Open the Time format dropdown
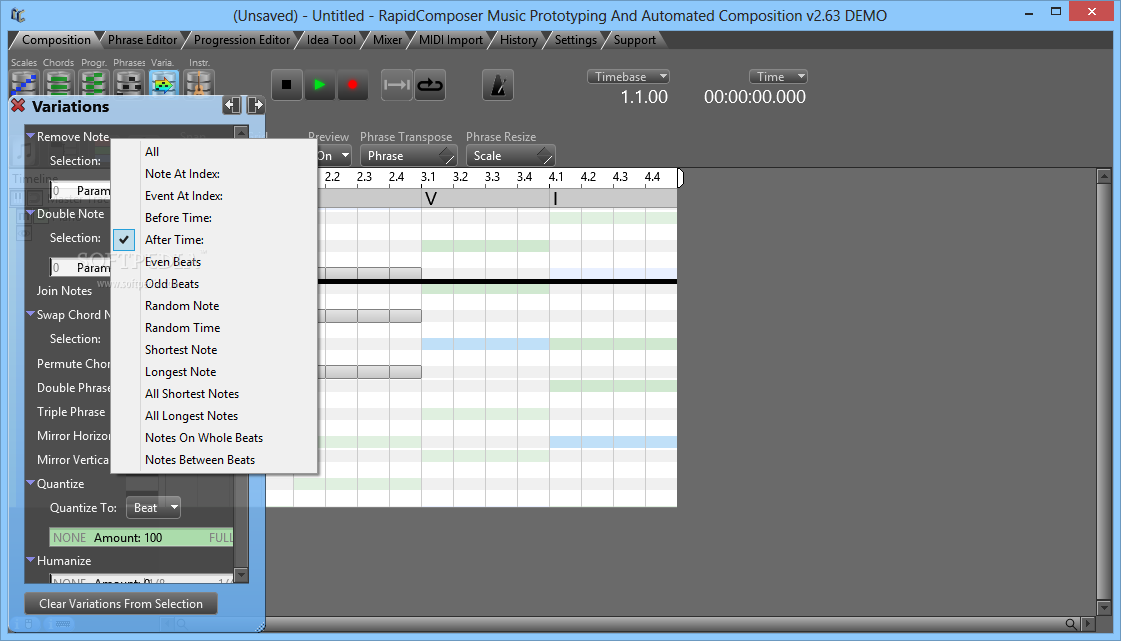 click(x=778, y=76)
